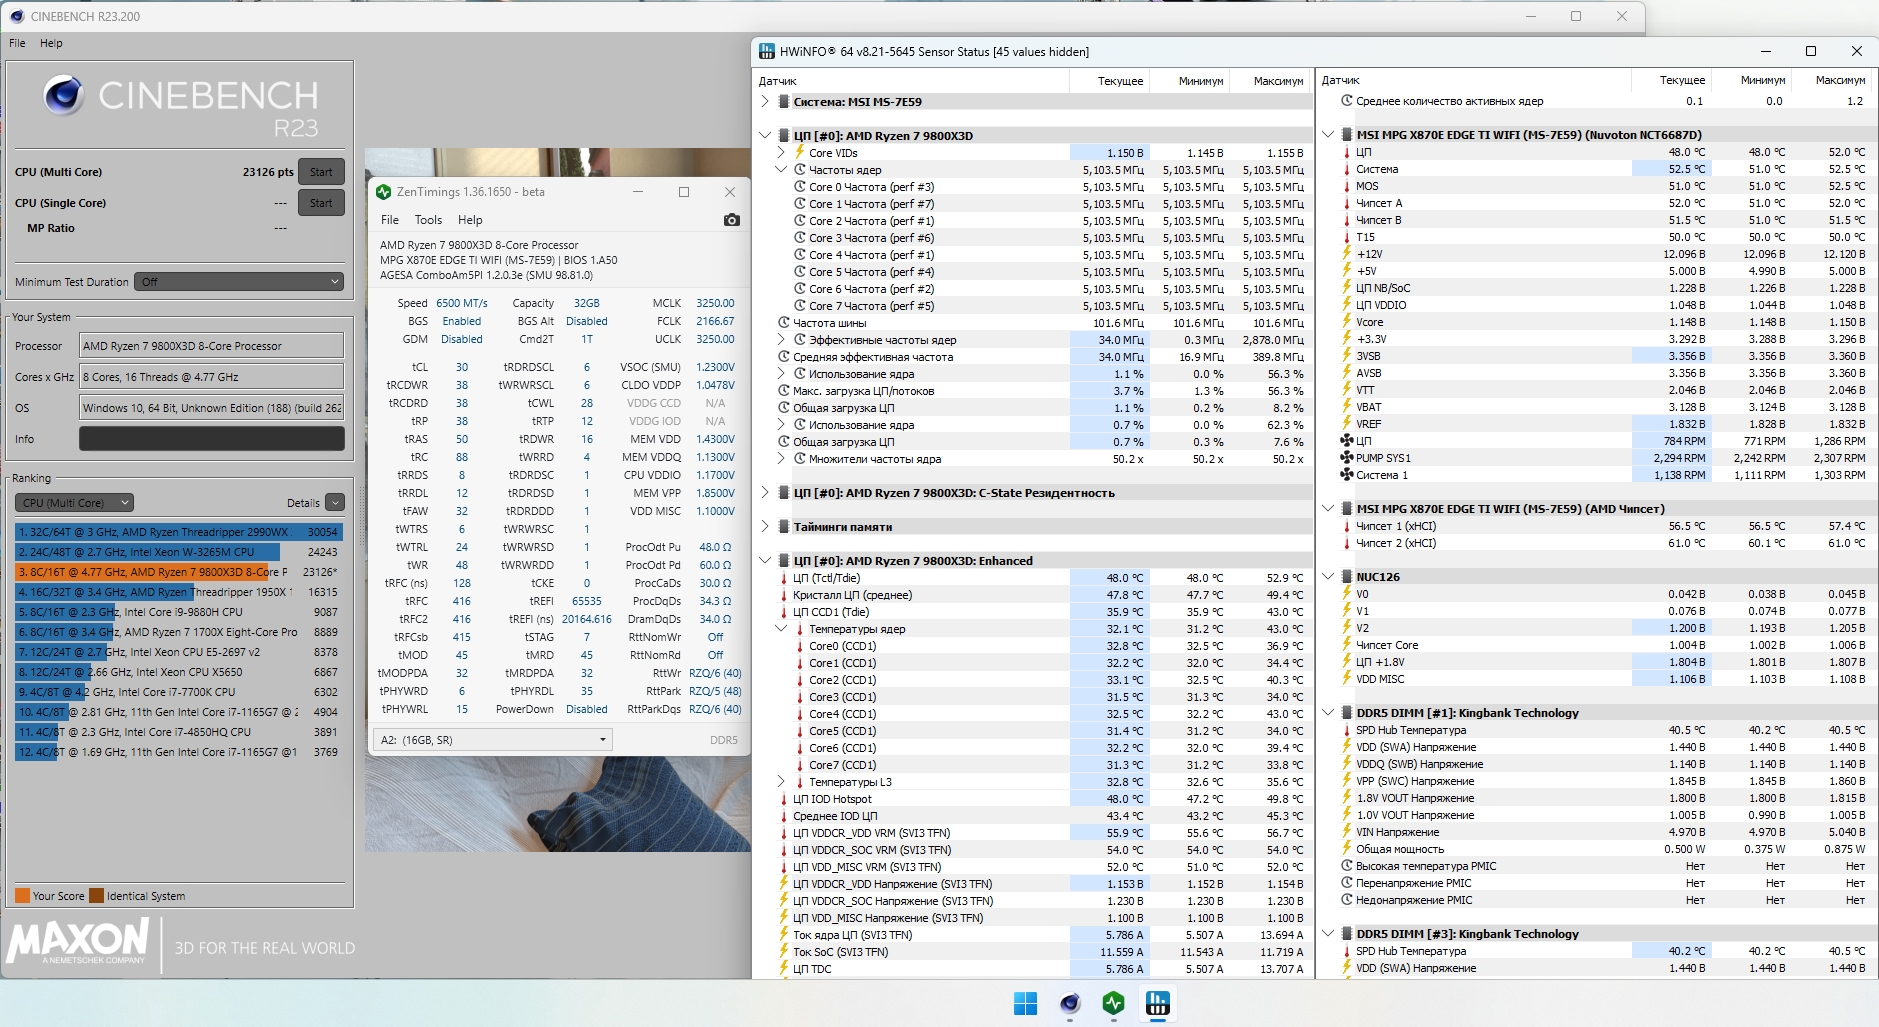
Task: Select the Threadripper 2990WX ranking row
Action: coord(179,532)
